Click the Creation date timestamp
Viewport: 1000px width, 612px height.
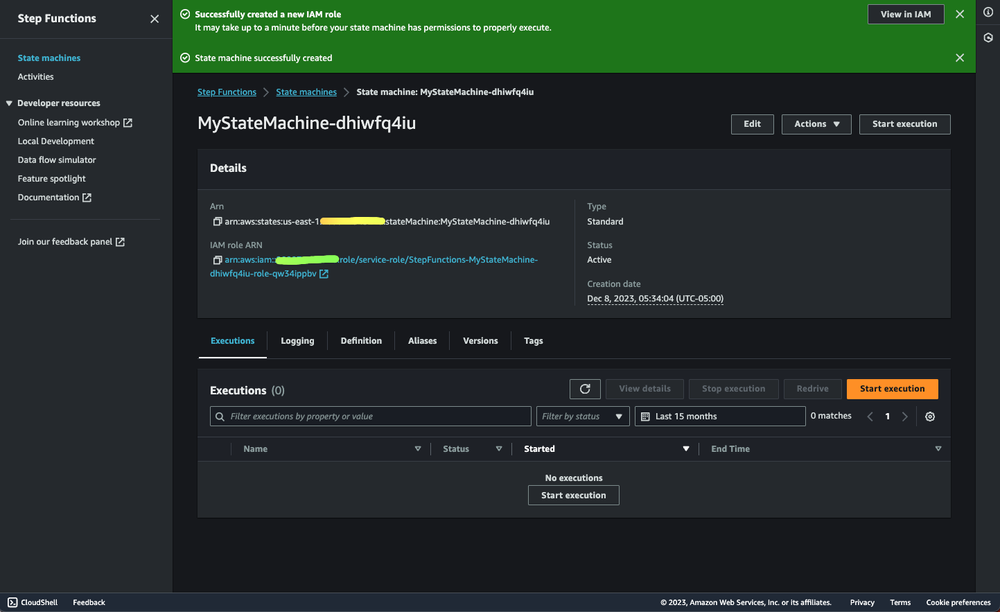(655, 298)
